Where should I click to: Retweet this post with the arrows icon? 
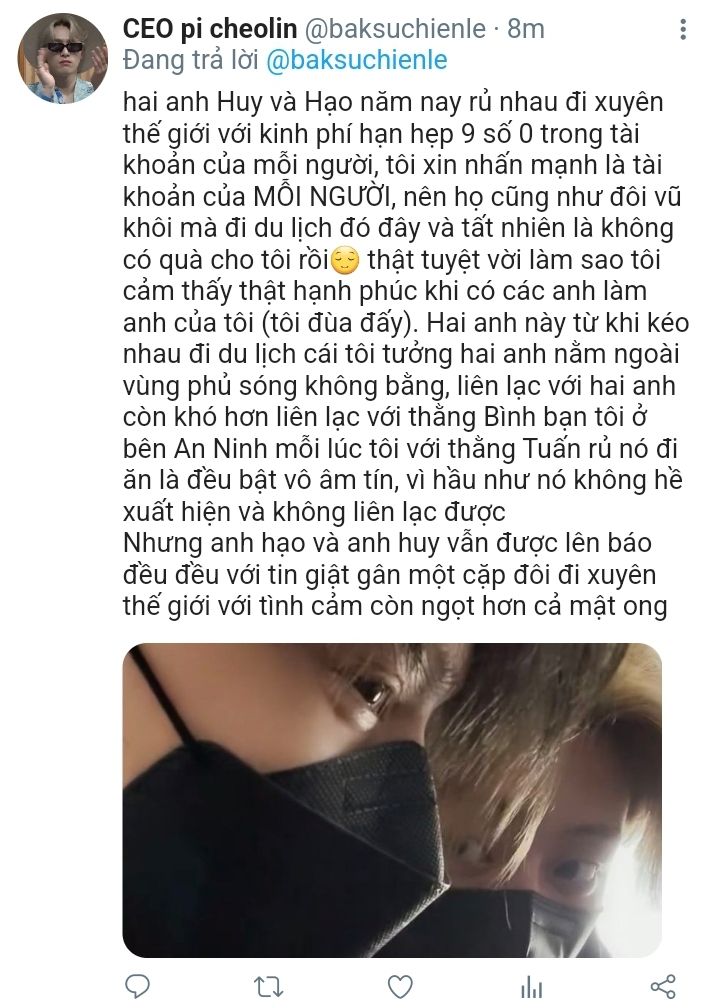[x=268, y=986]
